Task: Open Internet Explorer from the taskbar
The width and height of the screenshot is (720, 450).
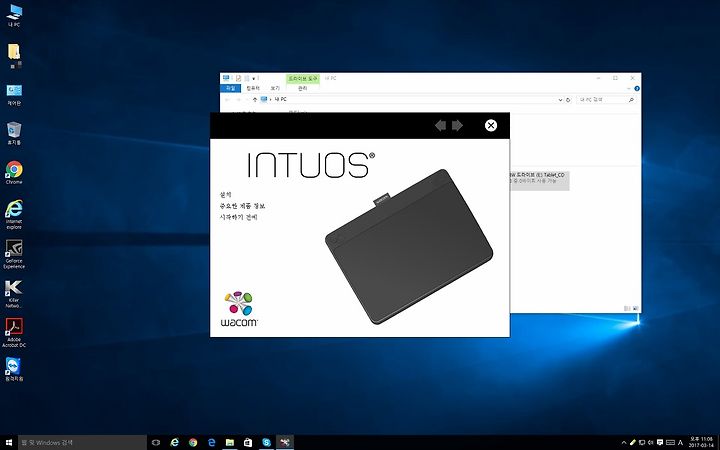Action: (x=174, y=443)
